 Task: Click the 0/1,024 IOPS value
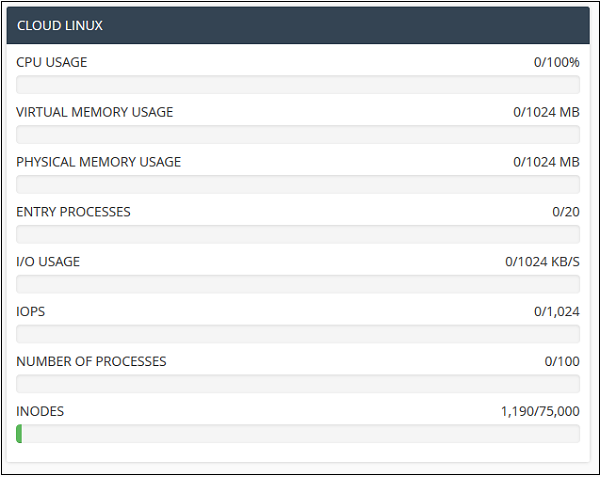[556, 312]
